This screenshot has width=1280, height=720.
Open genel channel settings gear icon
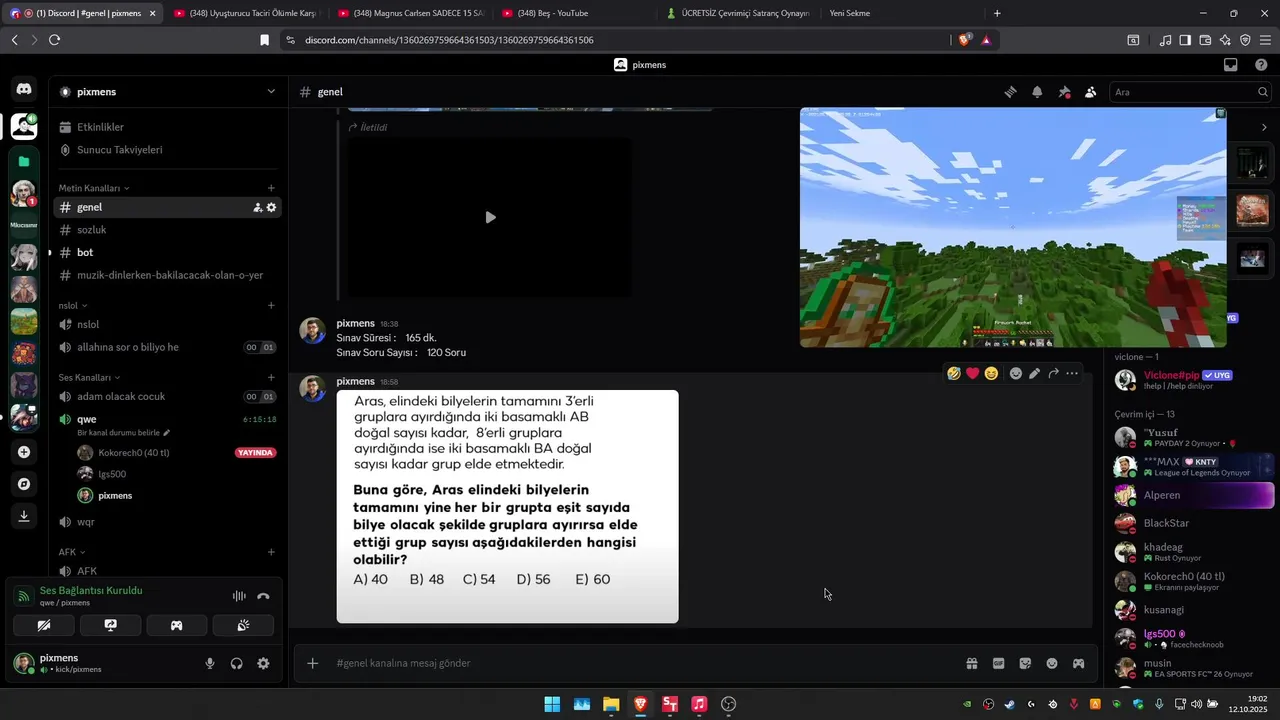(x=271, y=207)
